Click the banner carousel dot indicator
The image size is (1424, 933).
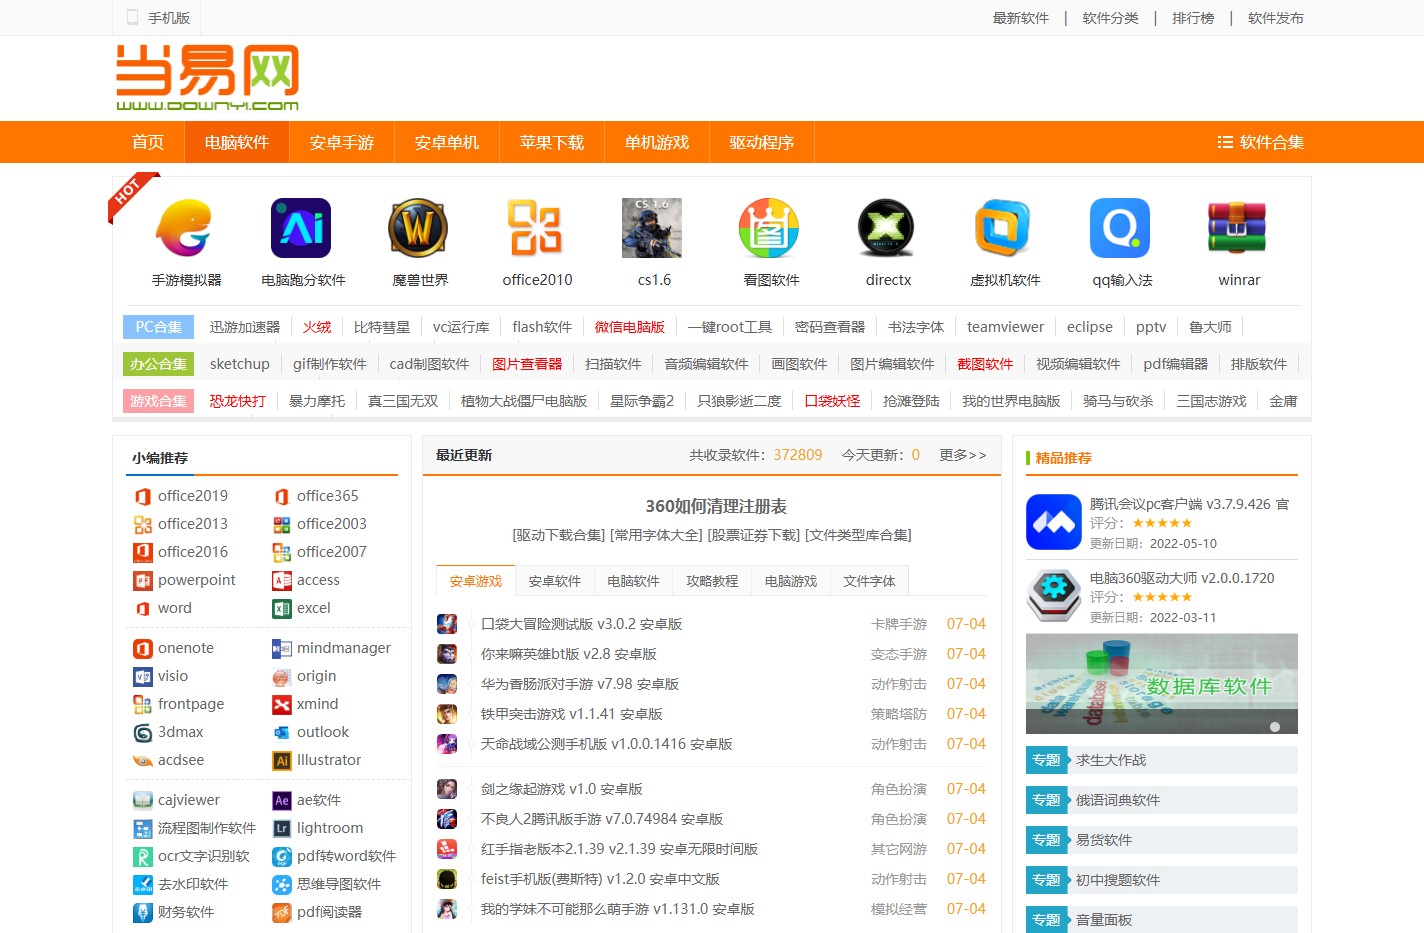1275,727
